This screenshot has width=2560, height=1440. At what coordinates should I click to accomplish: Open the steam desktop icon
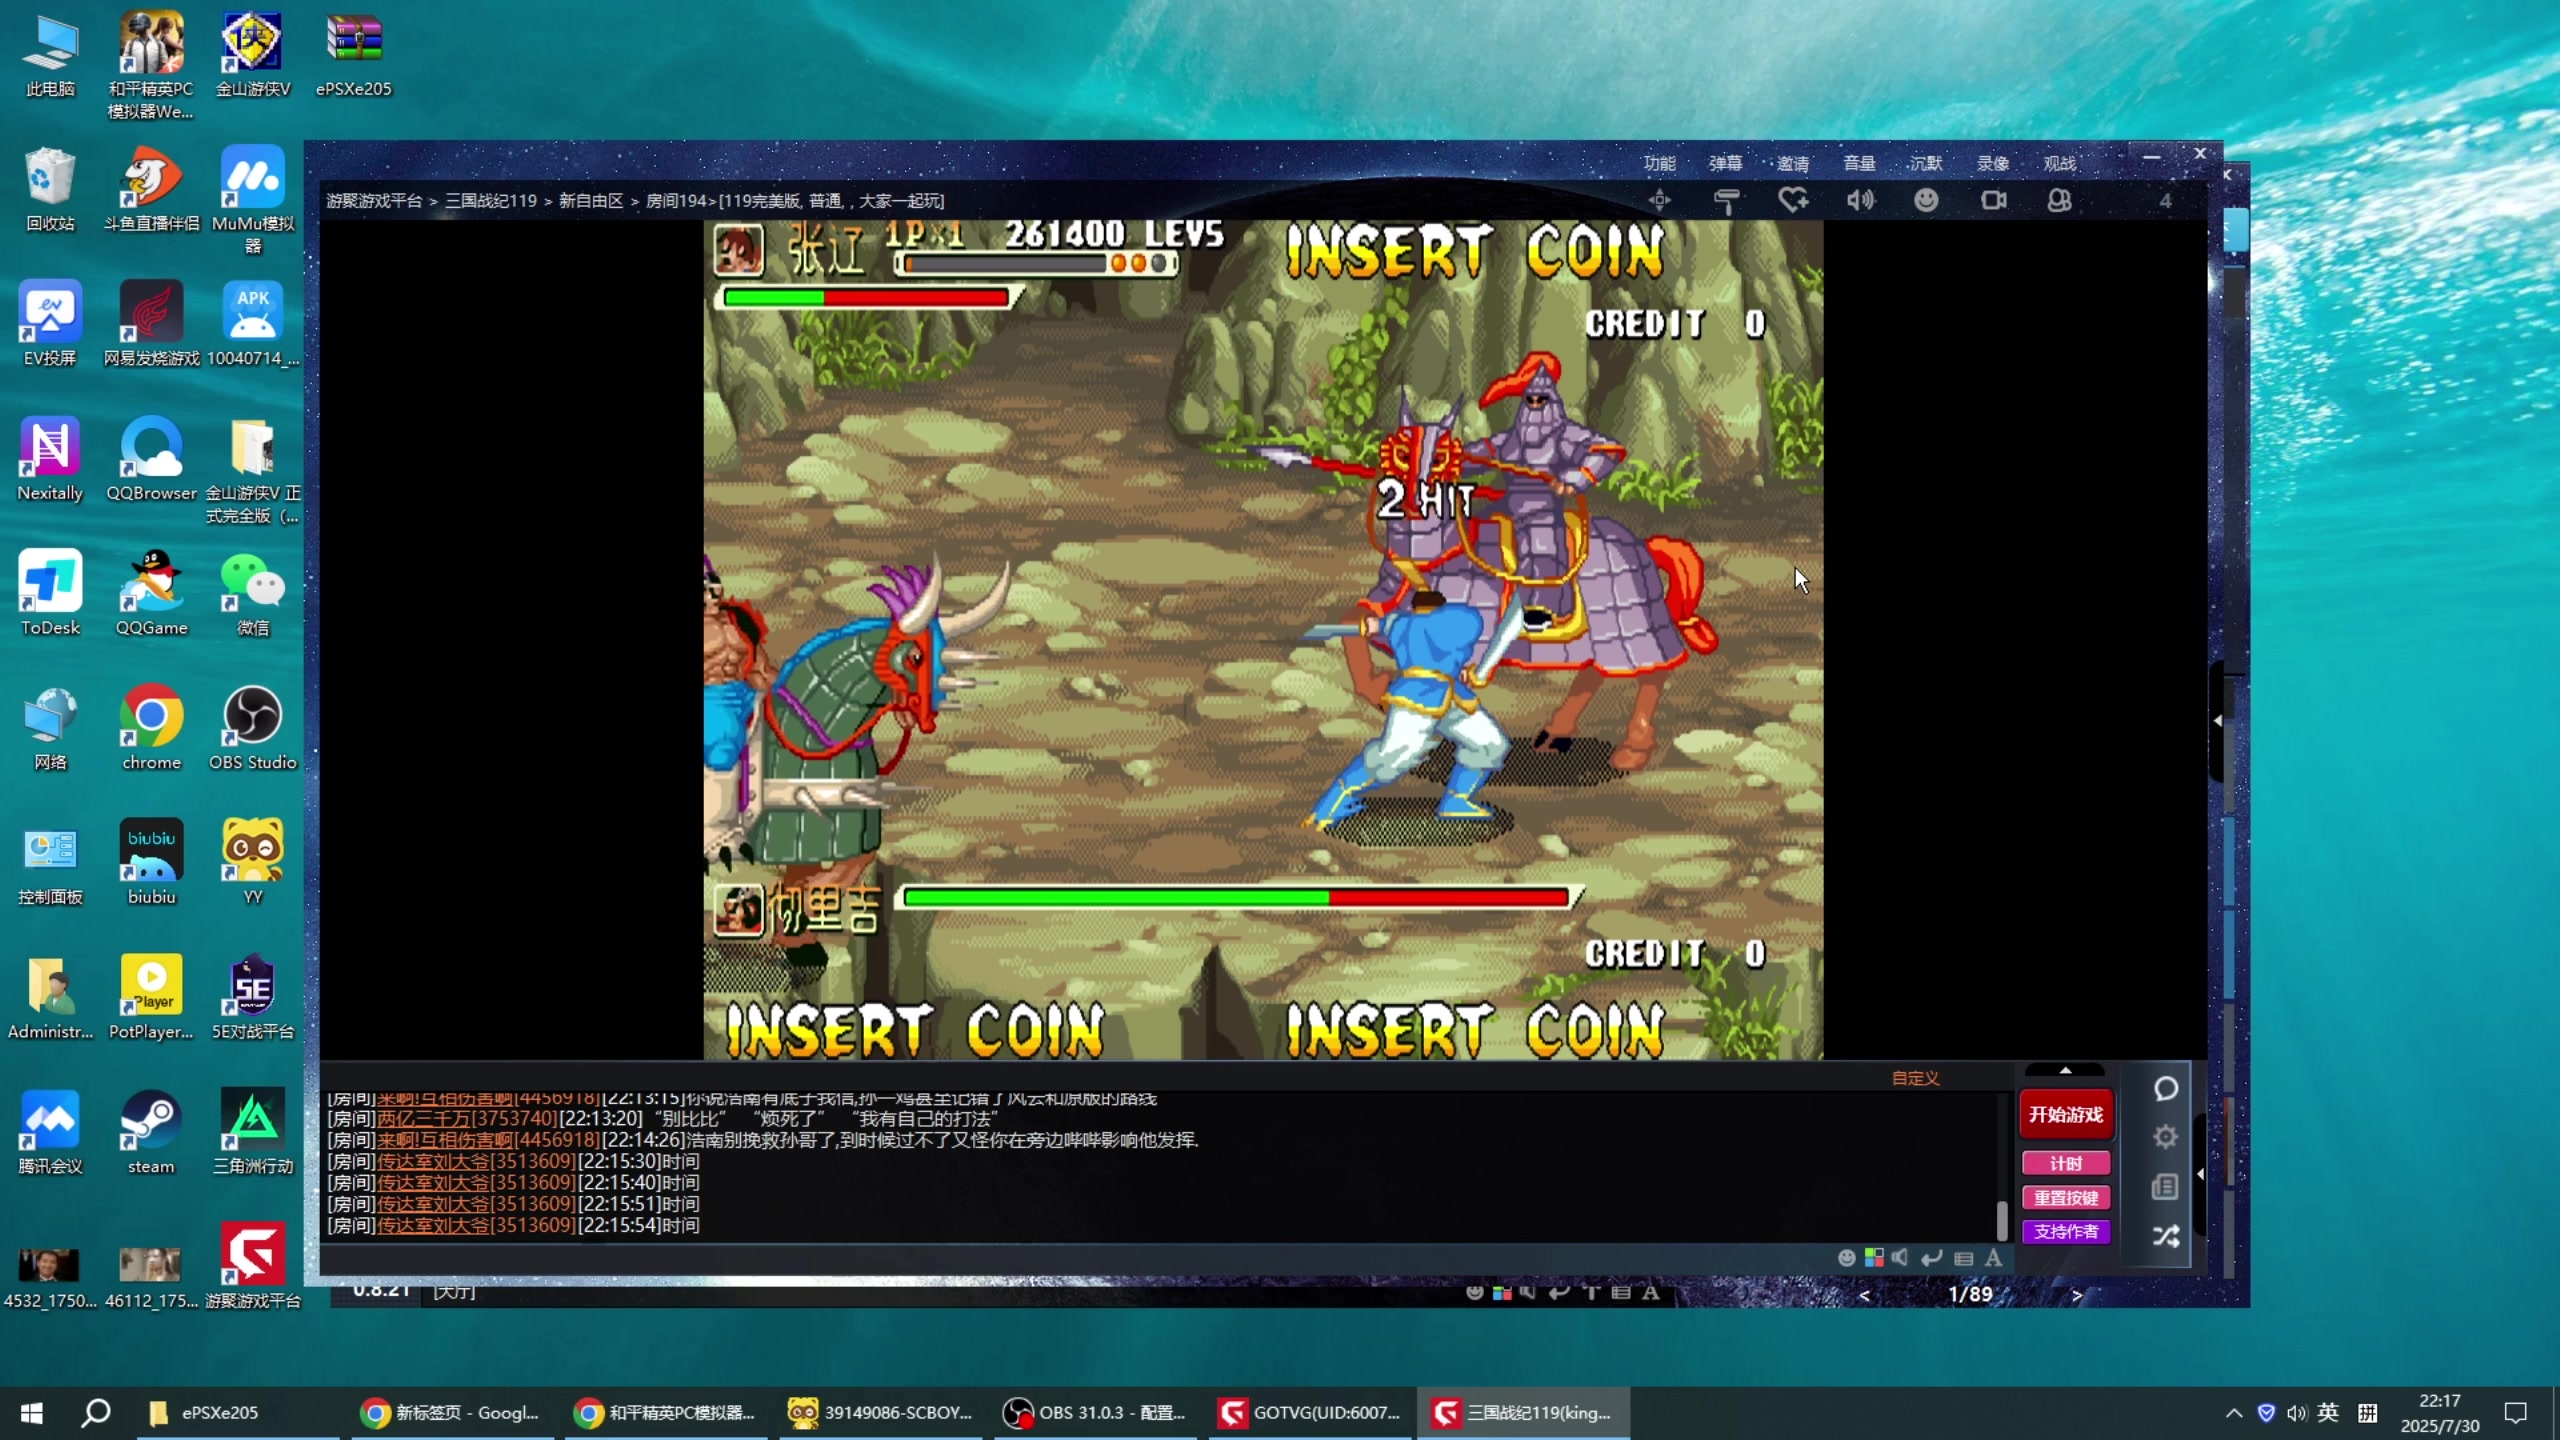pos(151,1132)
